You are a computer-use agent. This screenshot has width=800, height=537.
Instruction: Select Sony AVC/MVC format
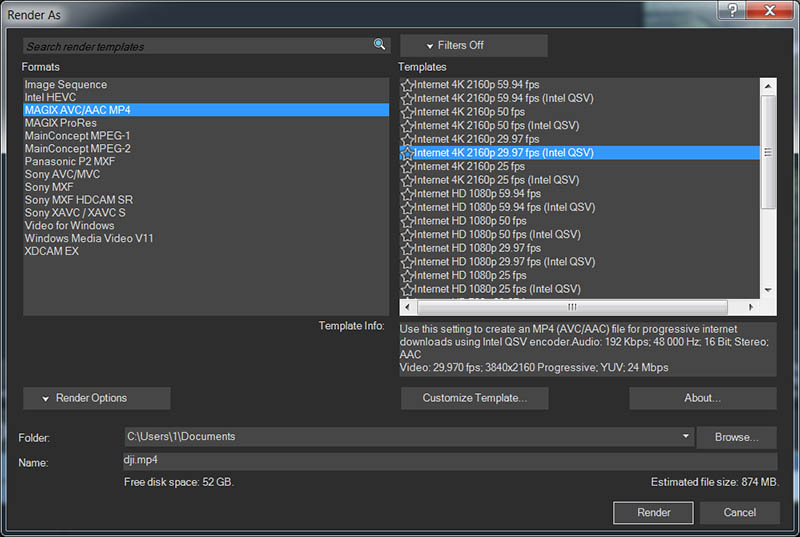[206, 174]
